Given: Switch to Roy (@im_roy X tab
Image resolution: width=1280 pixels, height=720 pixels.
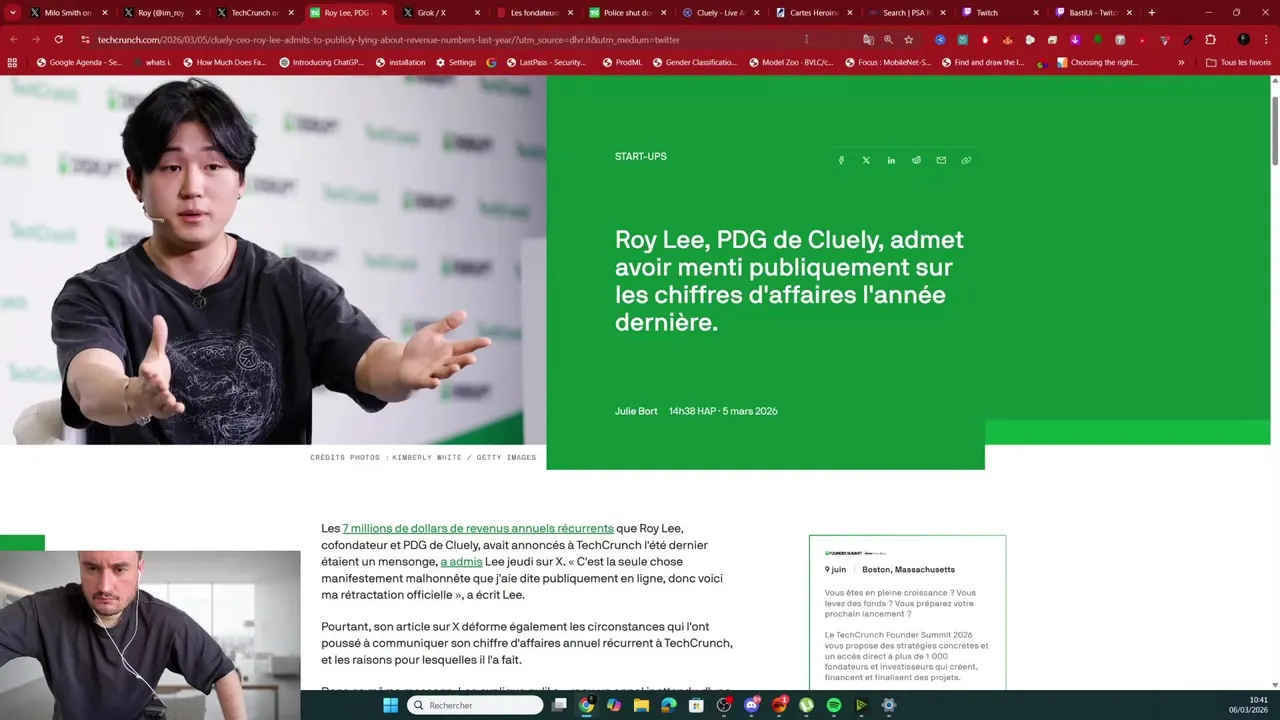Looking at the screenshot, I should (x=161, y=13).
